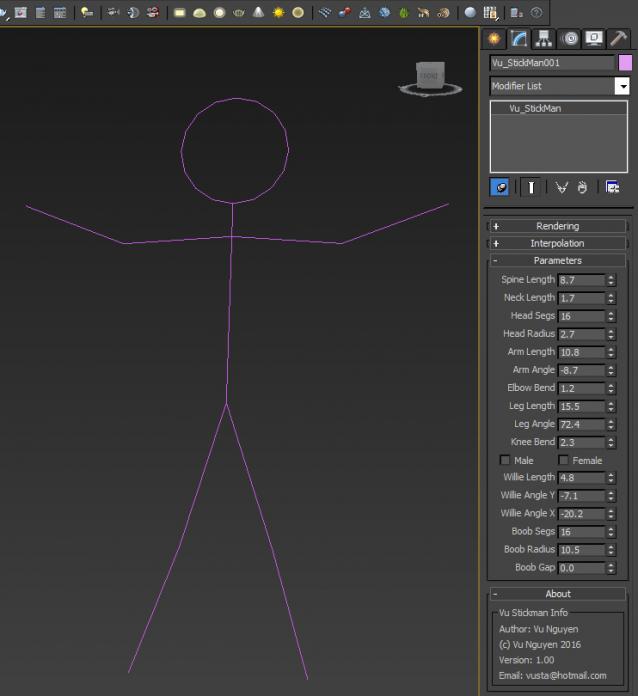Enable the Female checkbox
The width and height of the screenshot is (638, 696).
563,460
